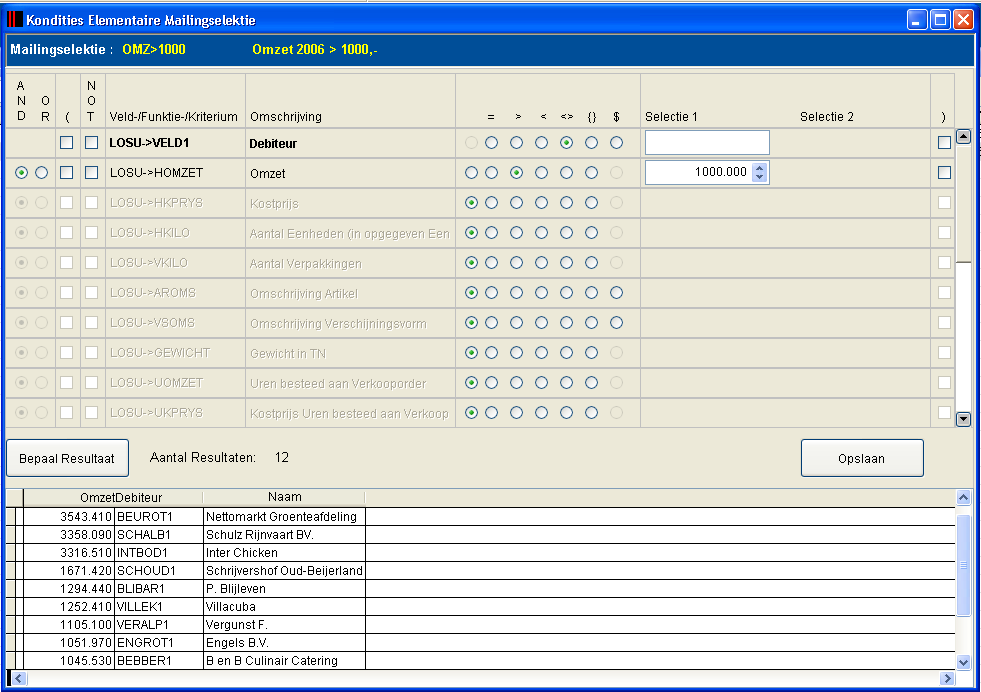The image size is (981, 692).
Task: Tick the closing parenthesis box for Debiteur
Action: 945,143
